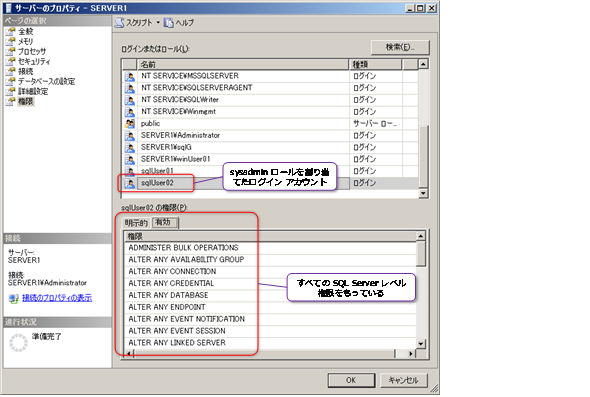
Task: Open the 全般 page icon
Action: point(11,32)
